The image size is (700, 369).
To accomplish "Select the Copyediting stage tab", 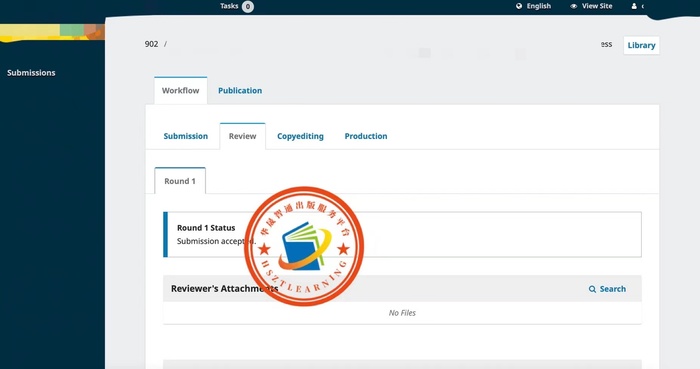I will pyautogui.click(x=300, y=136).
